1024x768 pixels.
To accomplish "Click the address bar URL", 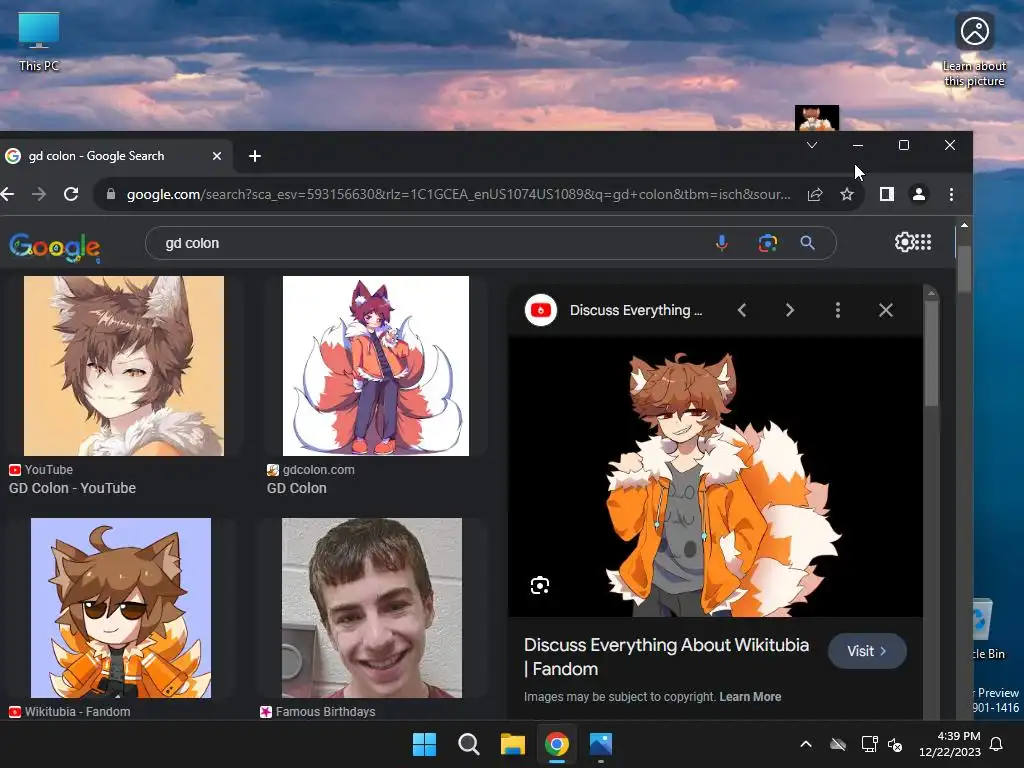I will click(458, 194).
